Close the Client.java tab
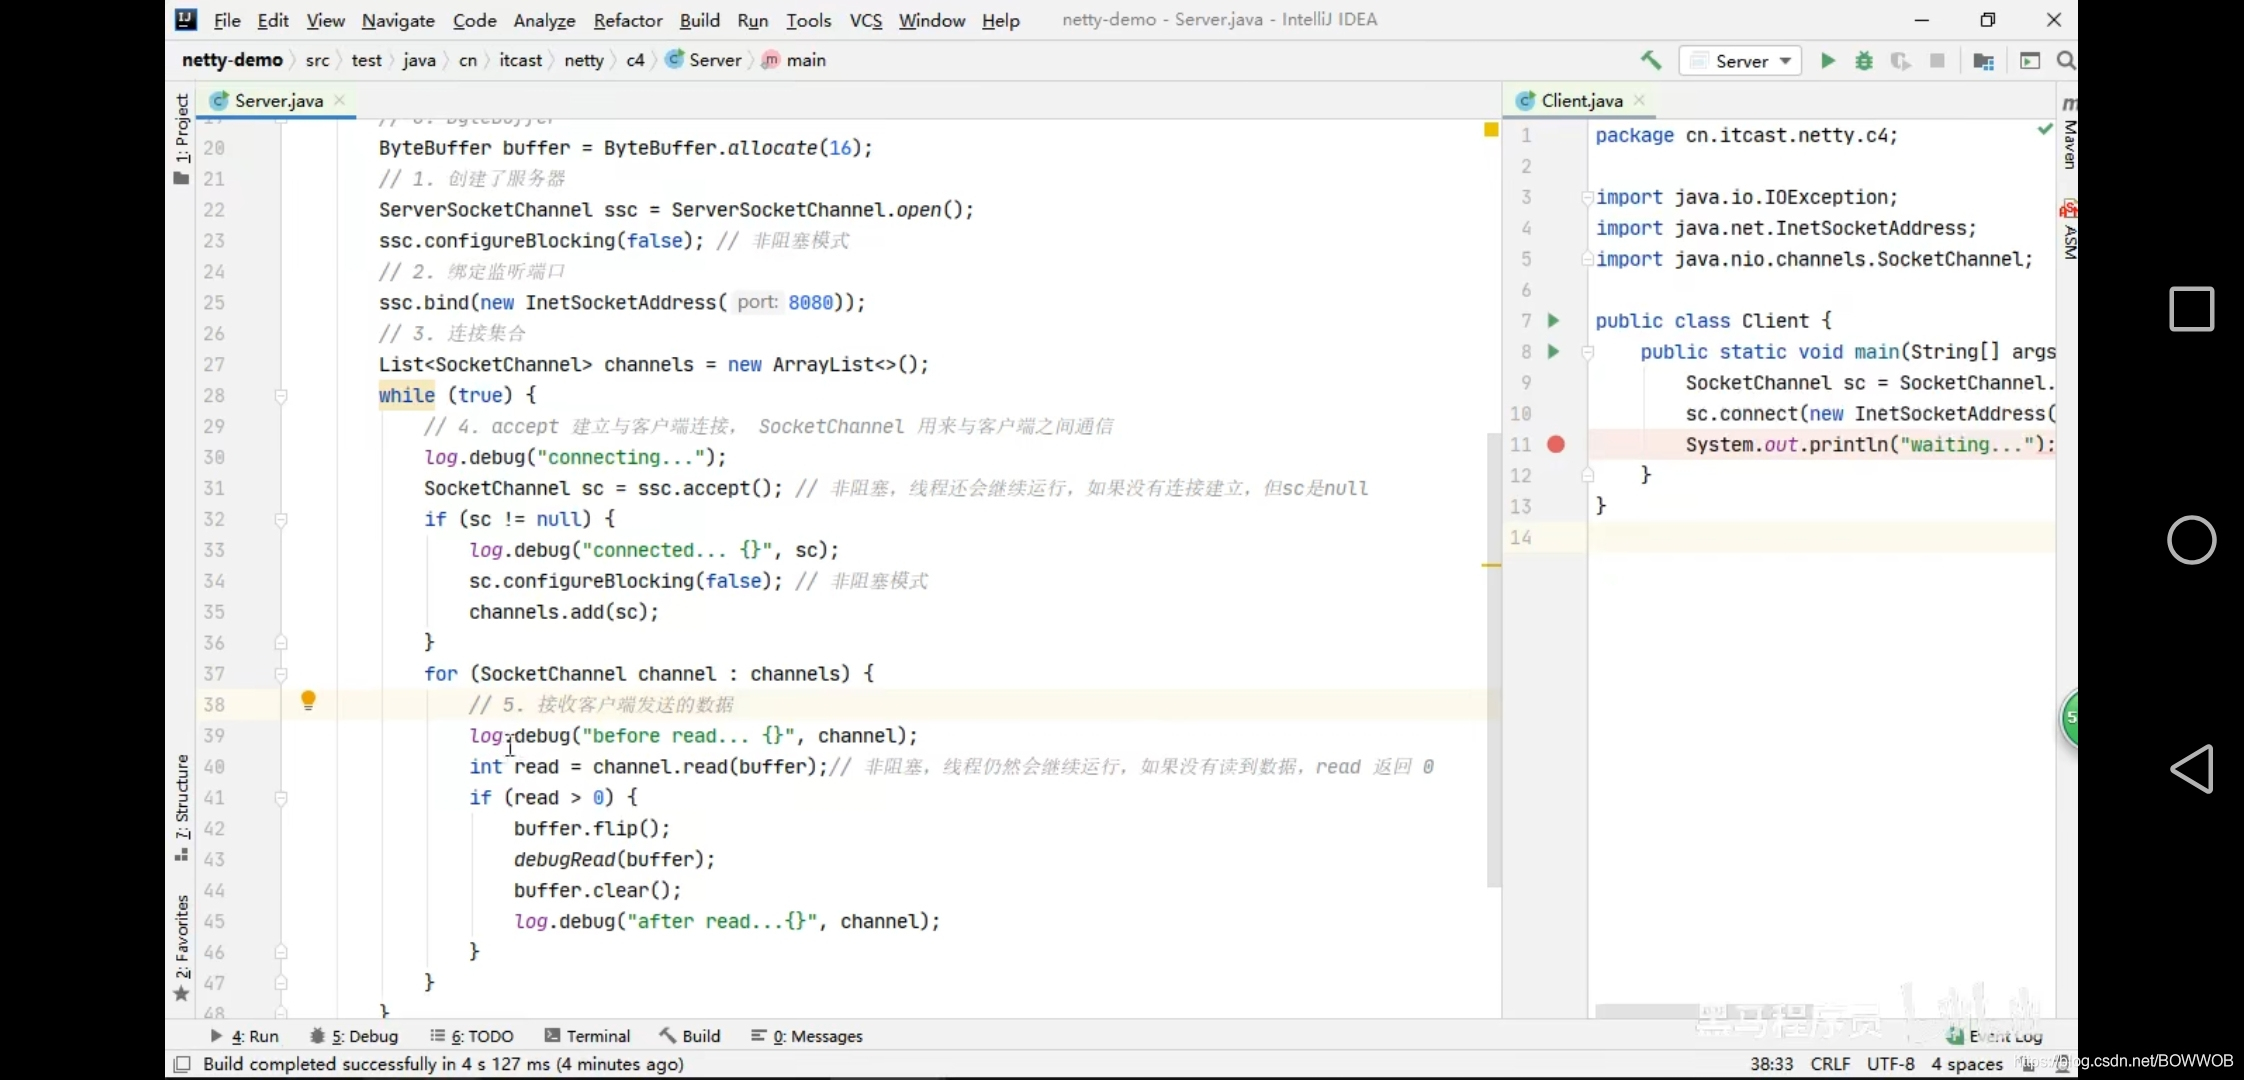The width and height of the screenshot is (2244, 1080). (1639, 100)
